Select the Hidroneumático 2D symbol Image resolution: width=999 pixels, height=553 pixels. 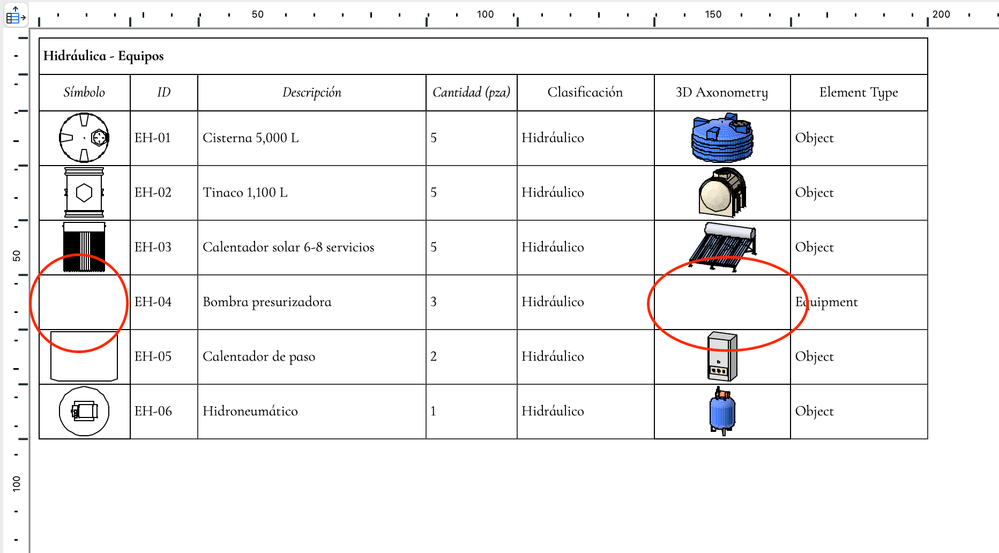(84, 411)
